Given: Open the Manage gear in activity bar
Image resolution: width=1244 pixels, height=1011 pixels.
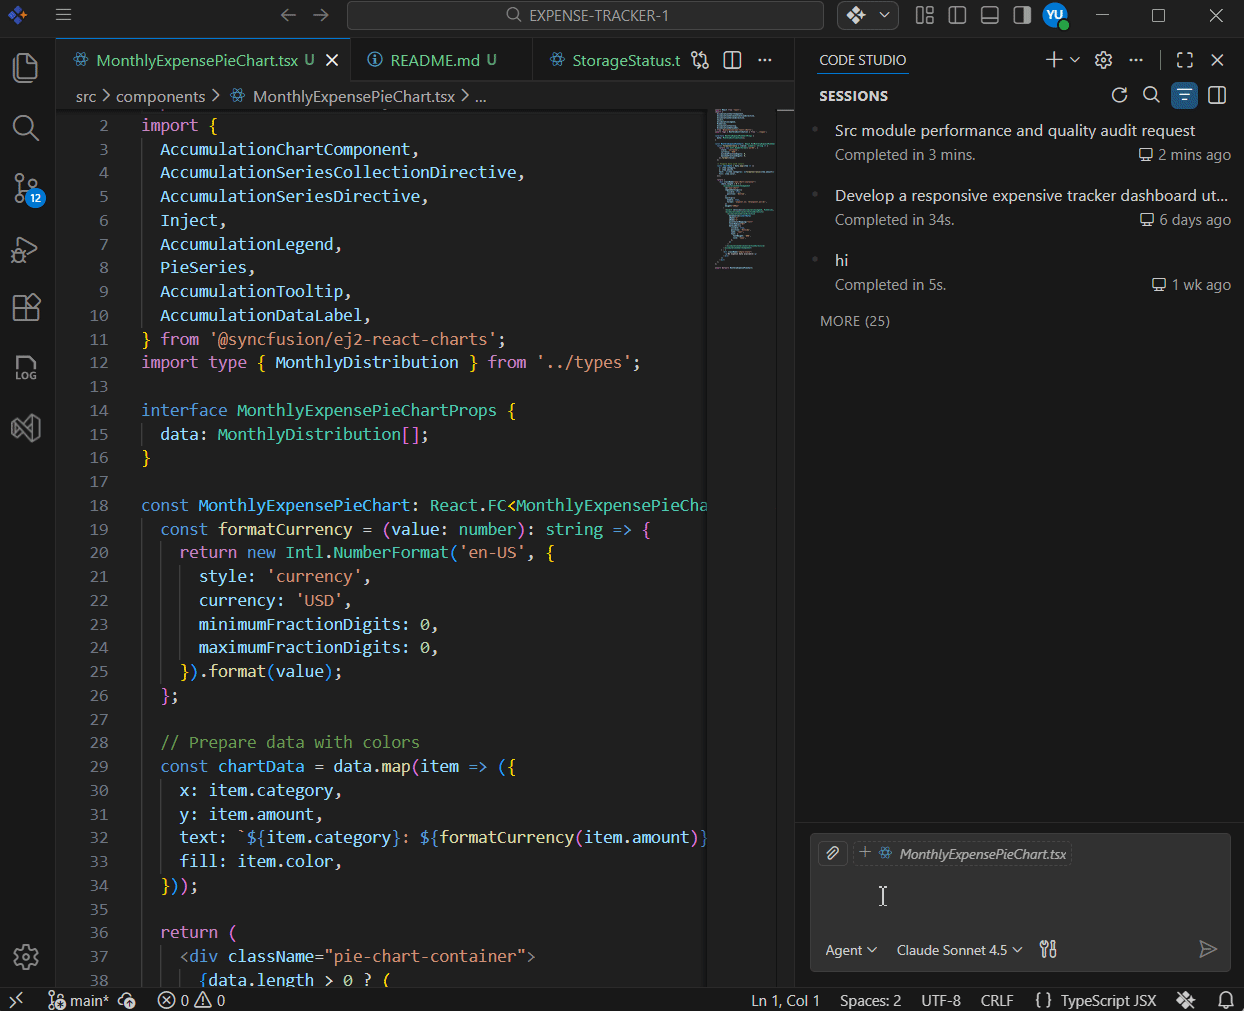Looking at the screenshot, I should (x=26, y=957).
